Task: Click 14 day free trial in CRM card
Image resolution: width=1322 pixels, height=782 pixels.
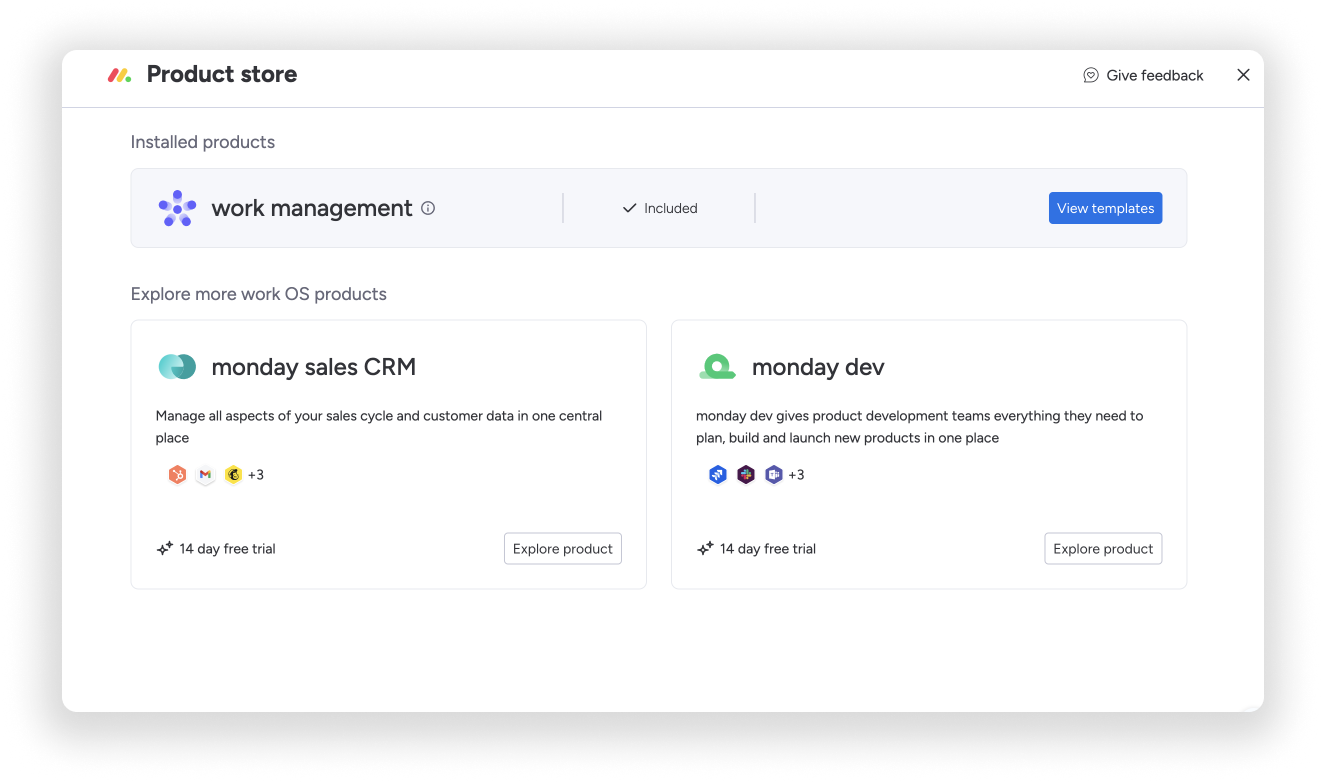Action: click(x=227, y=549)
